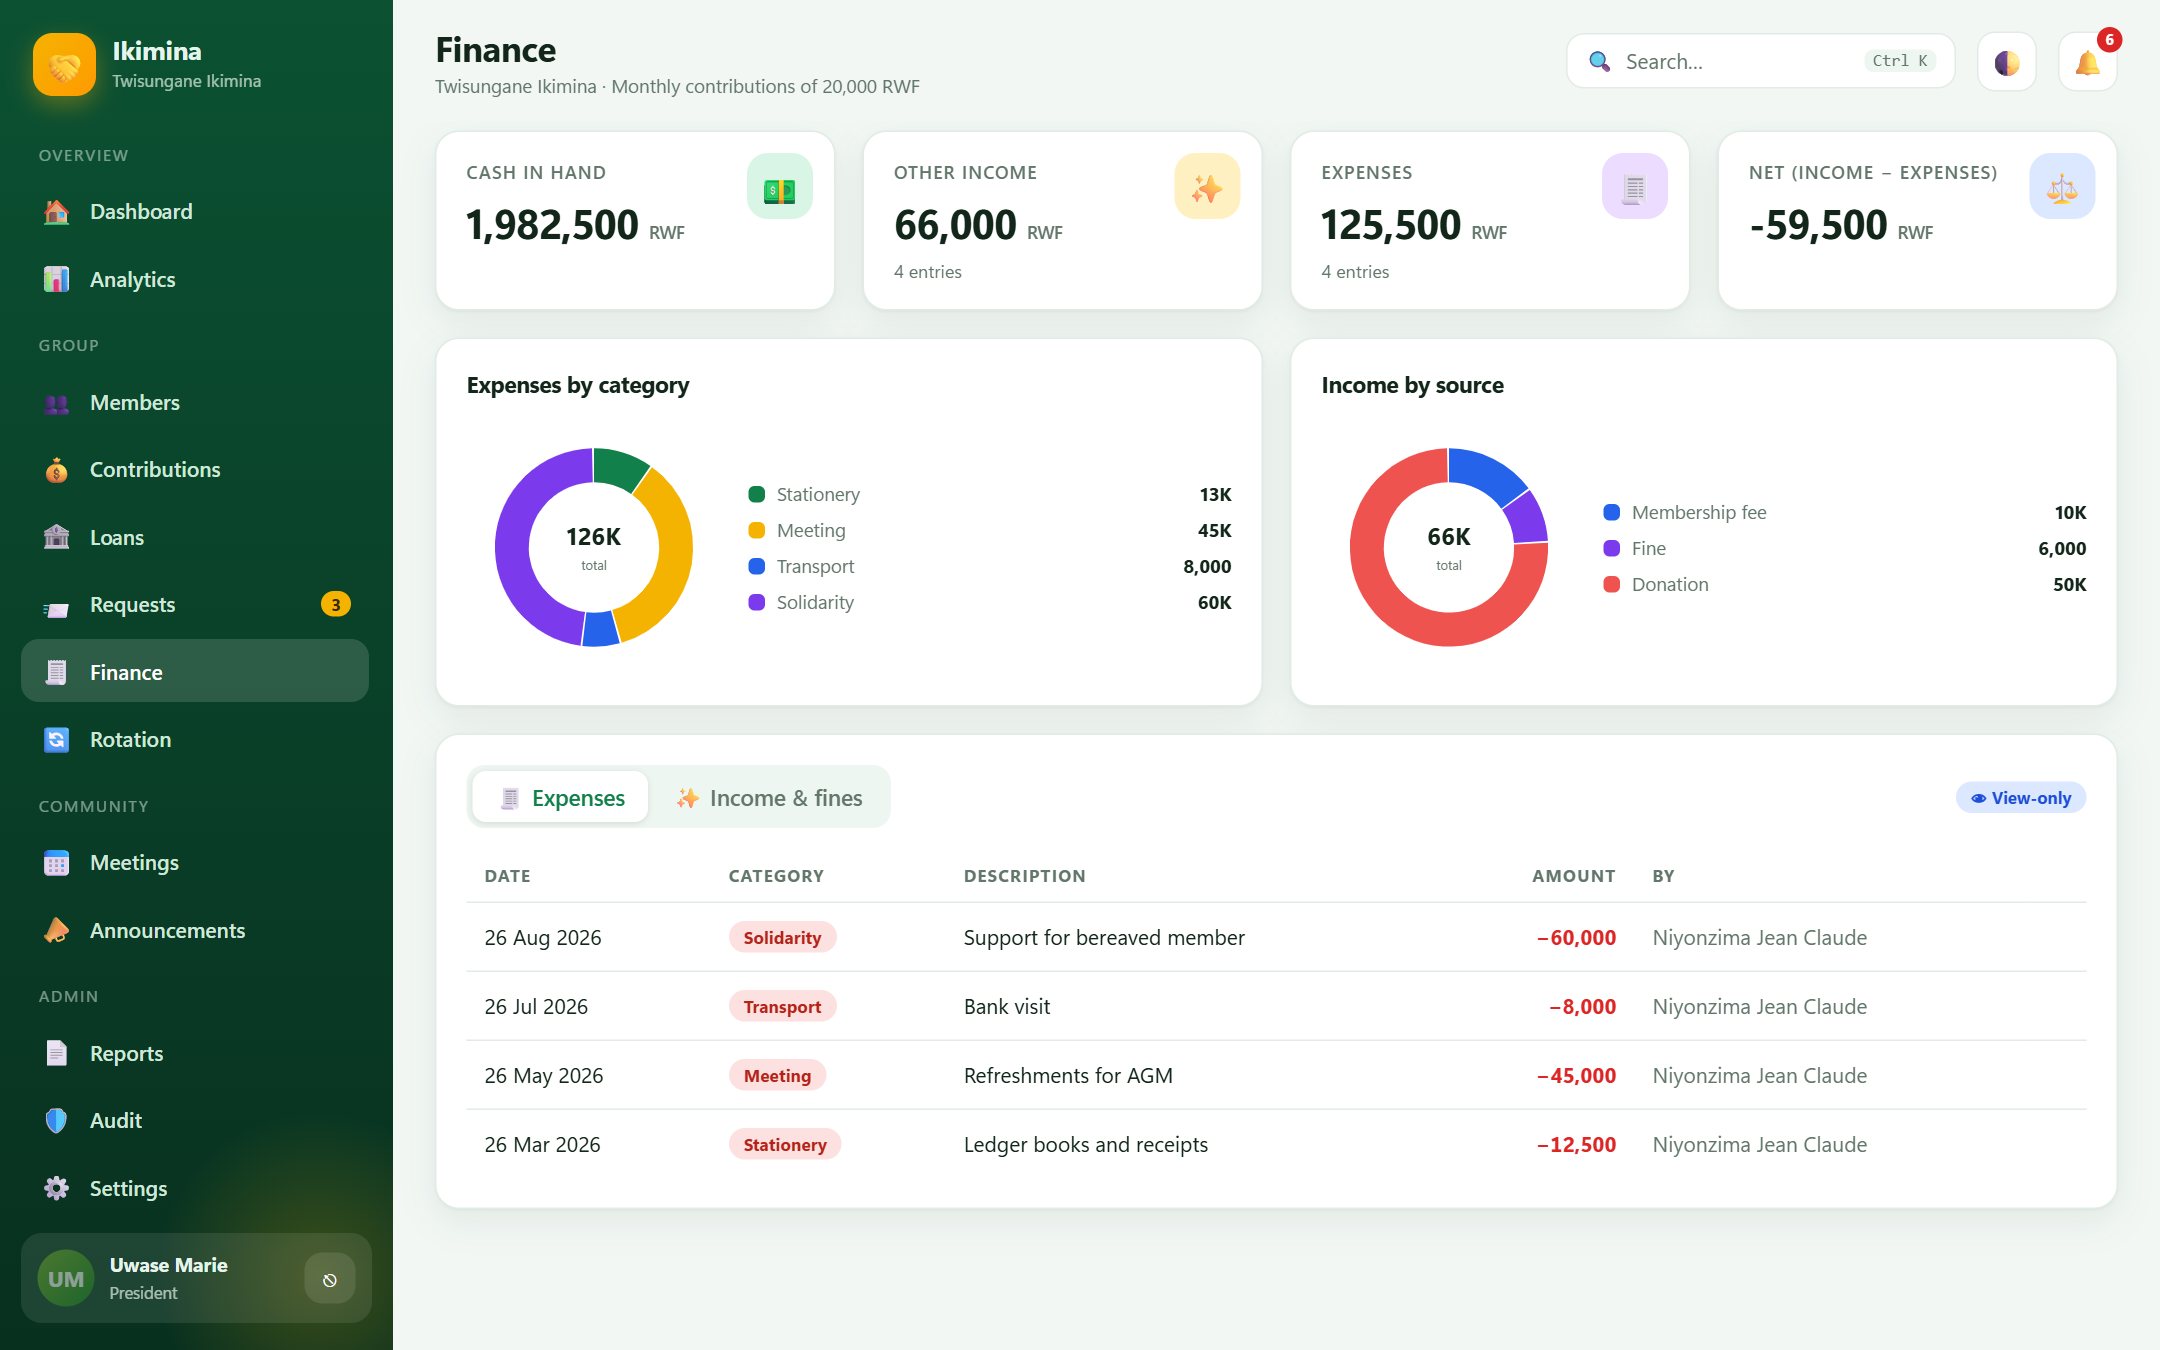Screen dimensions: 2160x1350
Task: Click the Solidarity category tag
Action: point(782,937)
